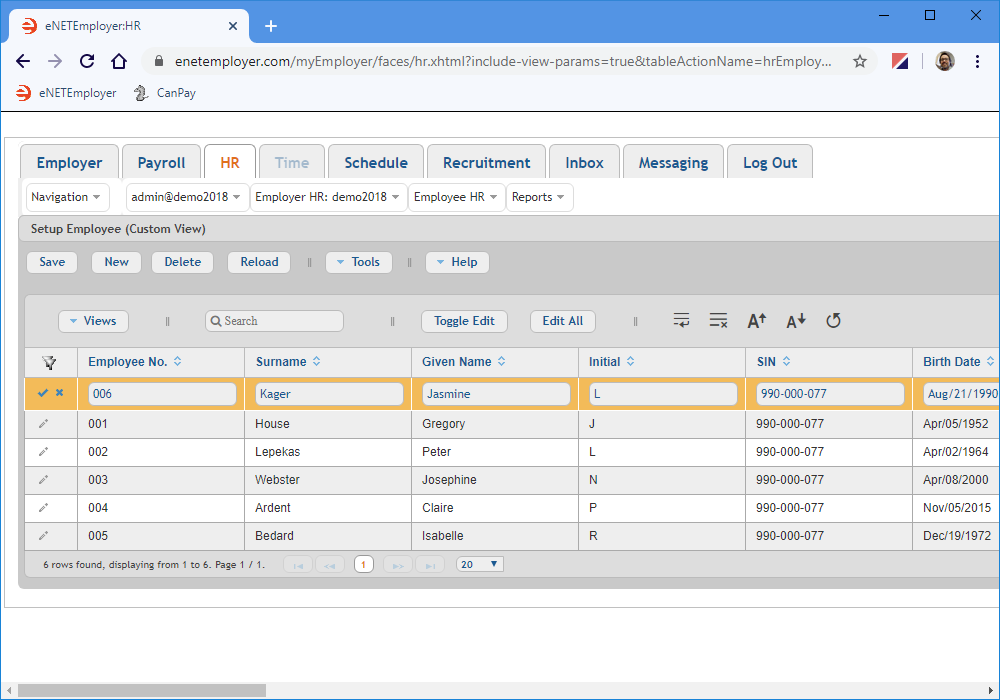Open the Recruitment tab

pos(486,161)
